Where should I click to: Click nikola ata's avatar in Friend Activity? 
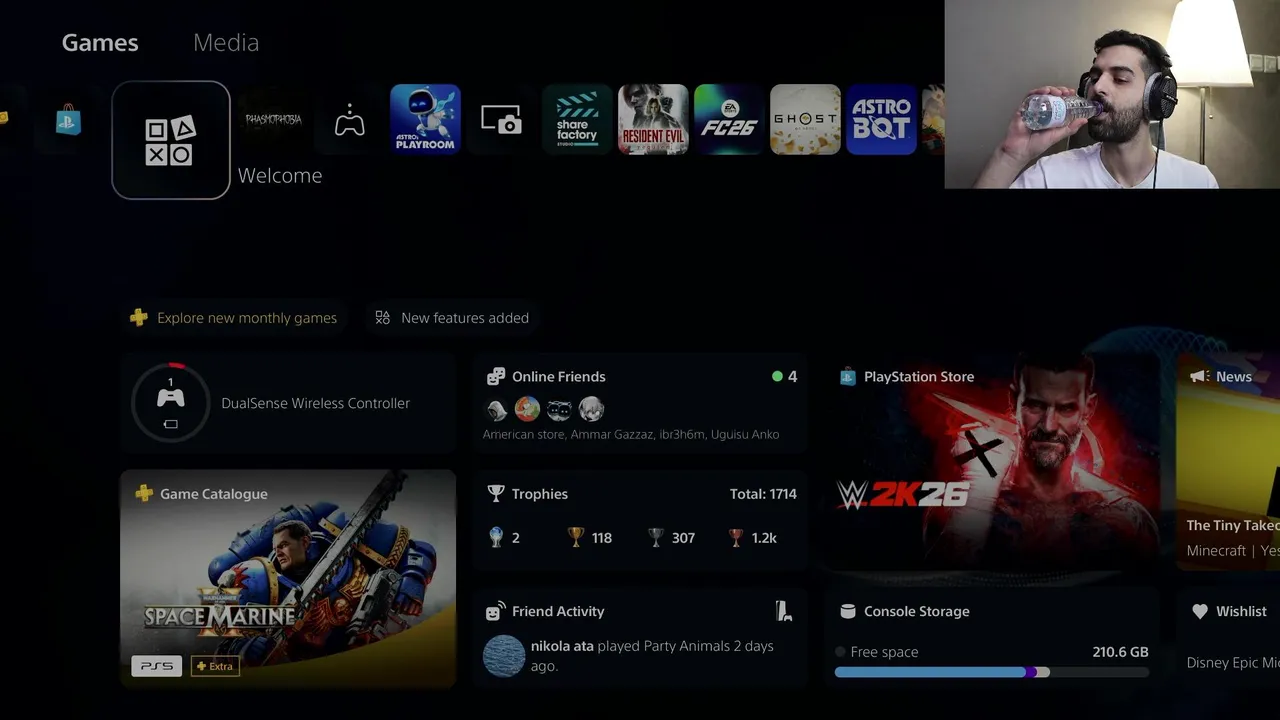pyautogui.click(x=504, y=656)
